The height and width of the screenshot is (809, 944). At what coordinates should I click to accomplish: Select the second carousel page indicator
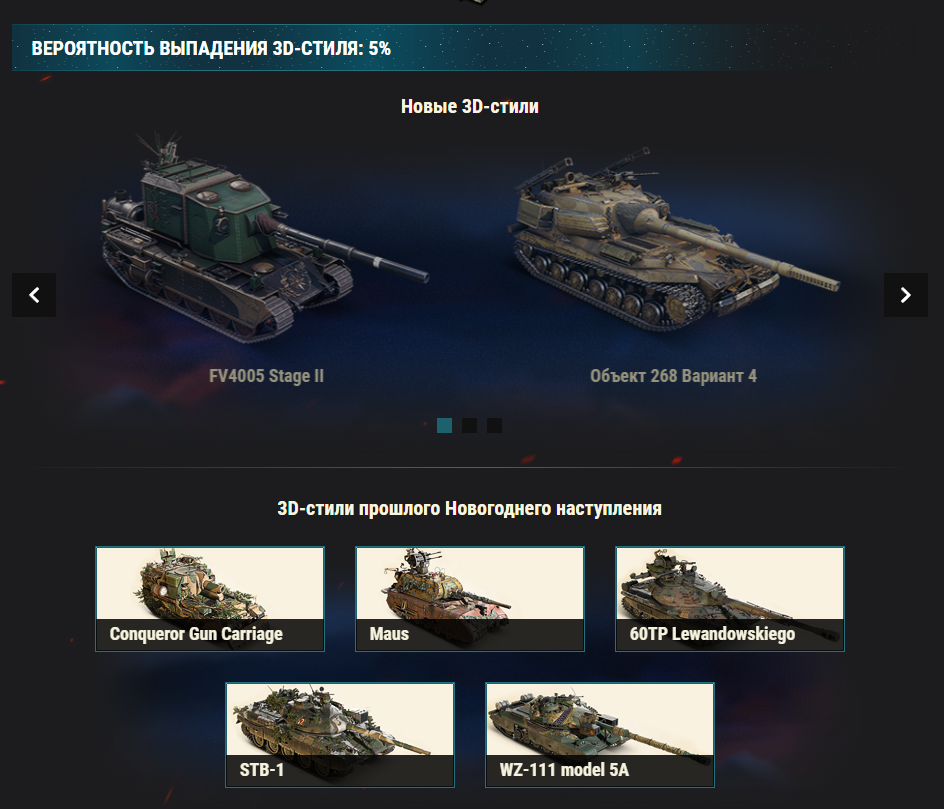pos(470,426)
